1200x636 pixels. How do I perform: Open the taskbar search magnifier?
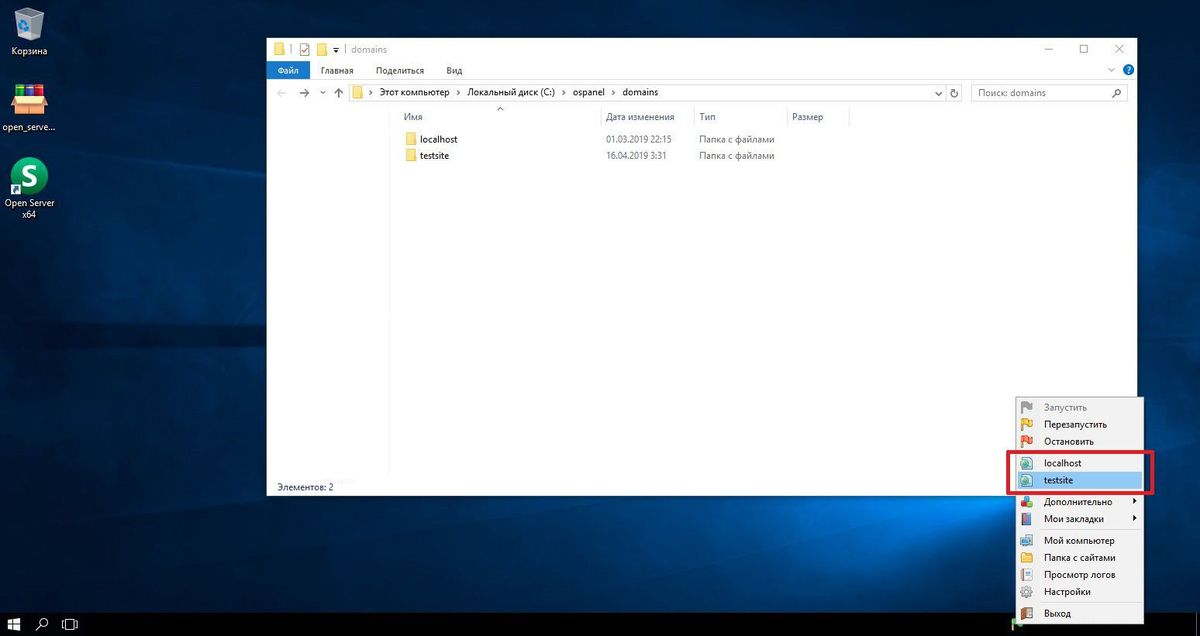coord(42,624)
